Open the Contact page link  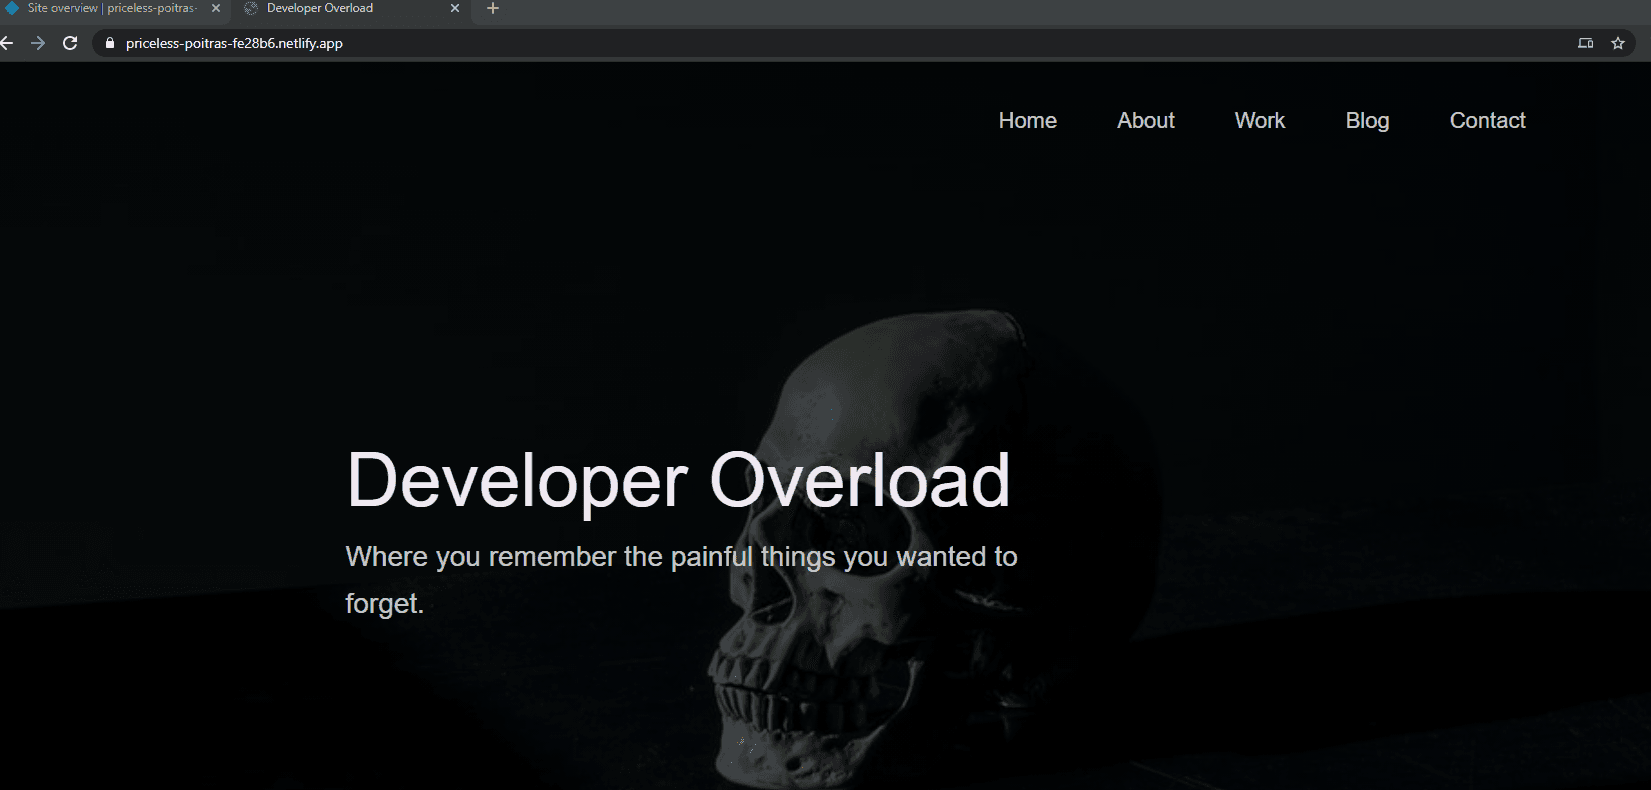point(1487,120)
